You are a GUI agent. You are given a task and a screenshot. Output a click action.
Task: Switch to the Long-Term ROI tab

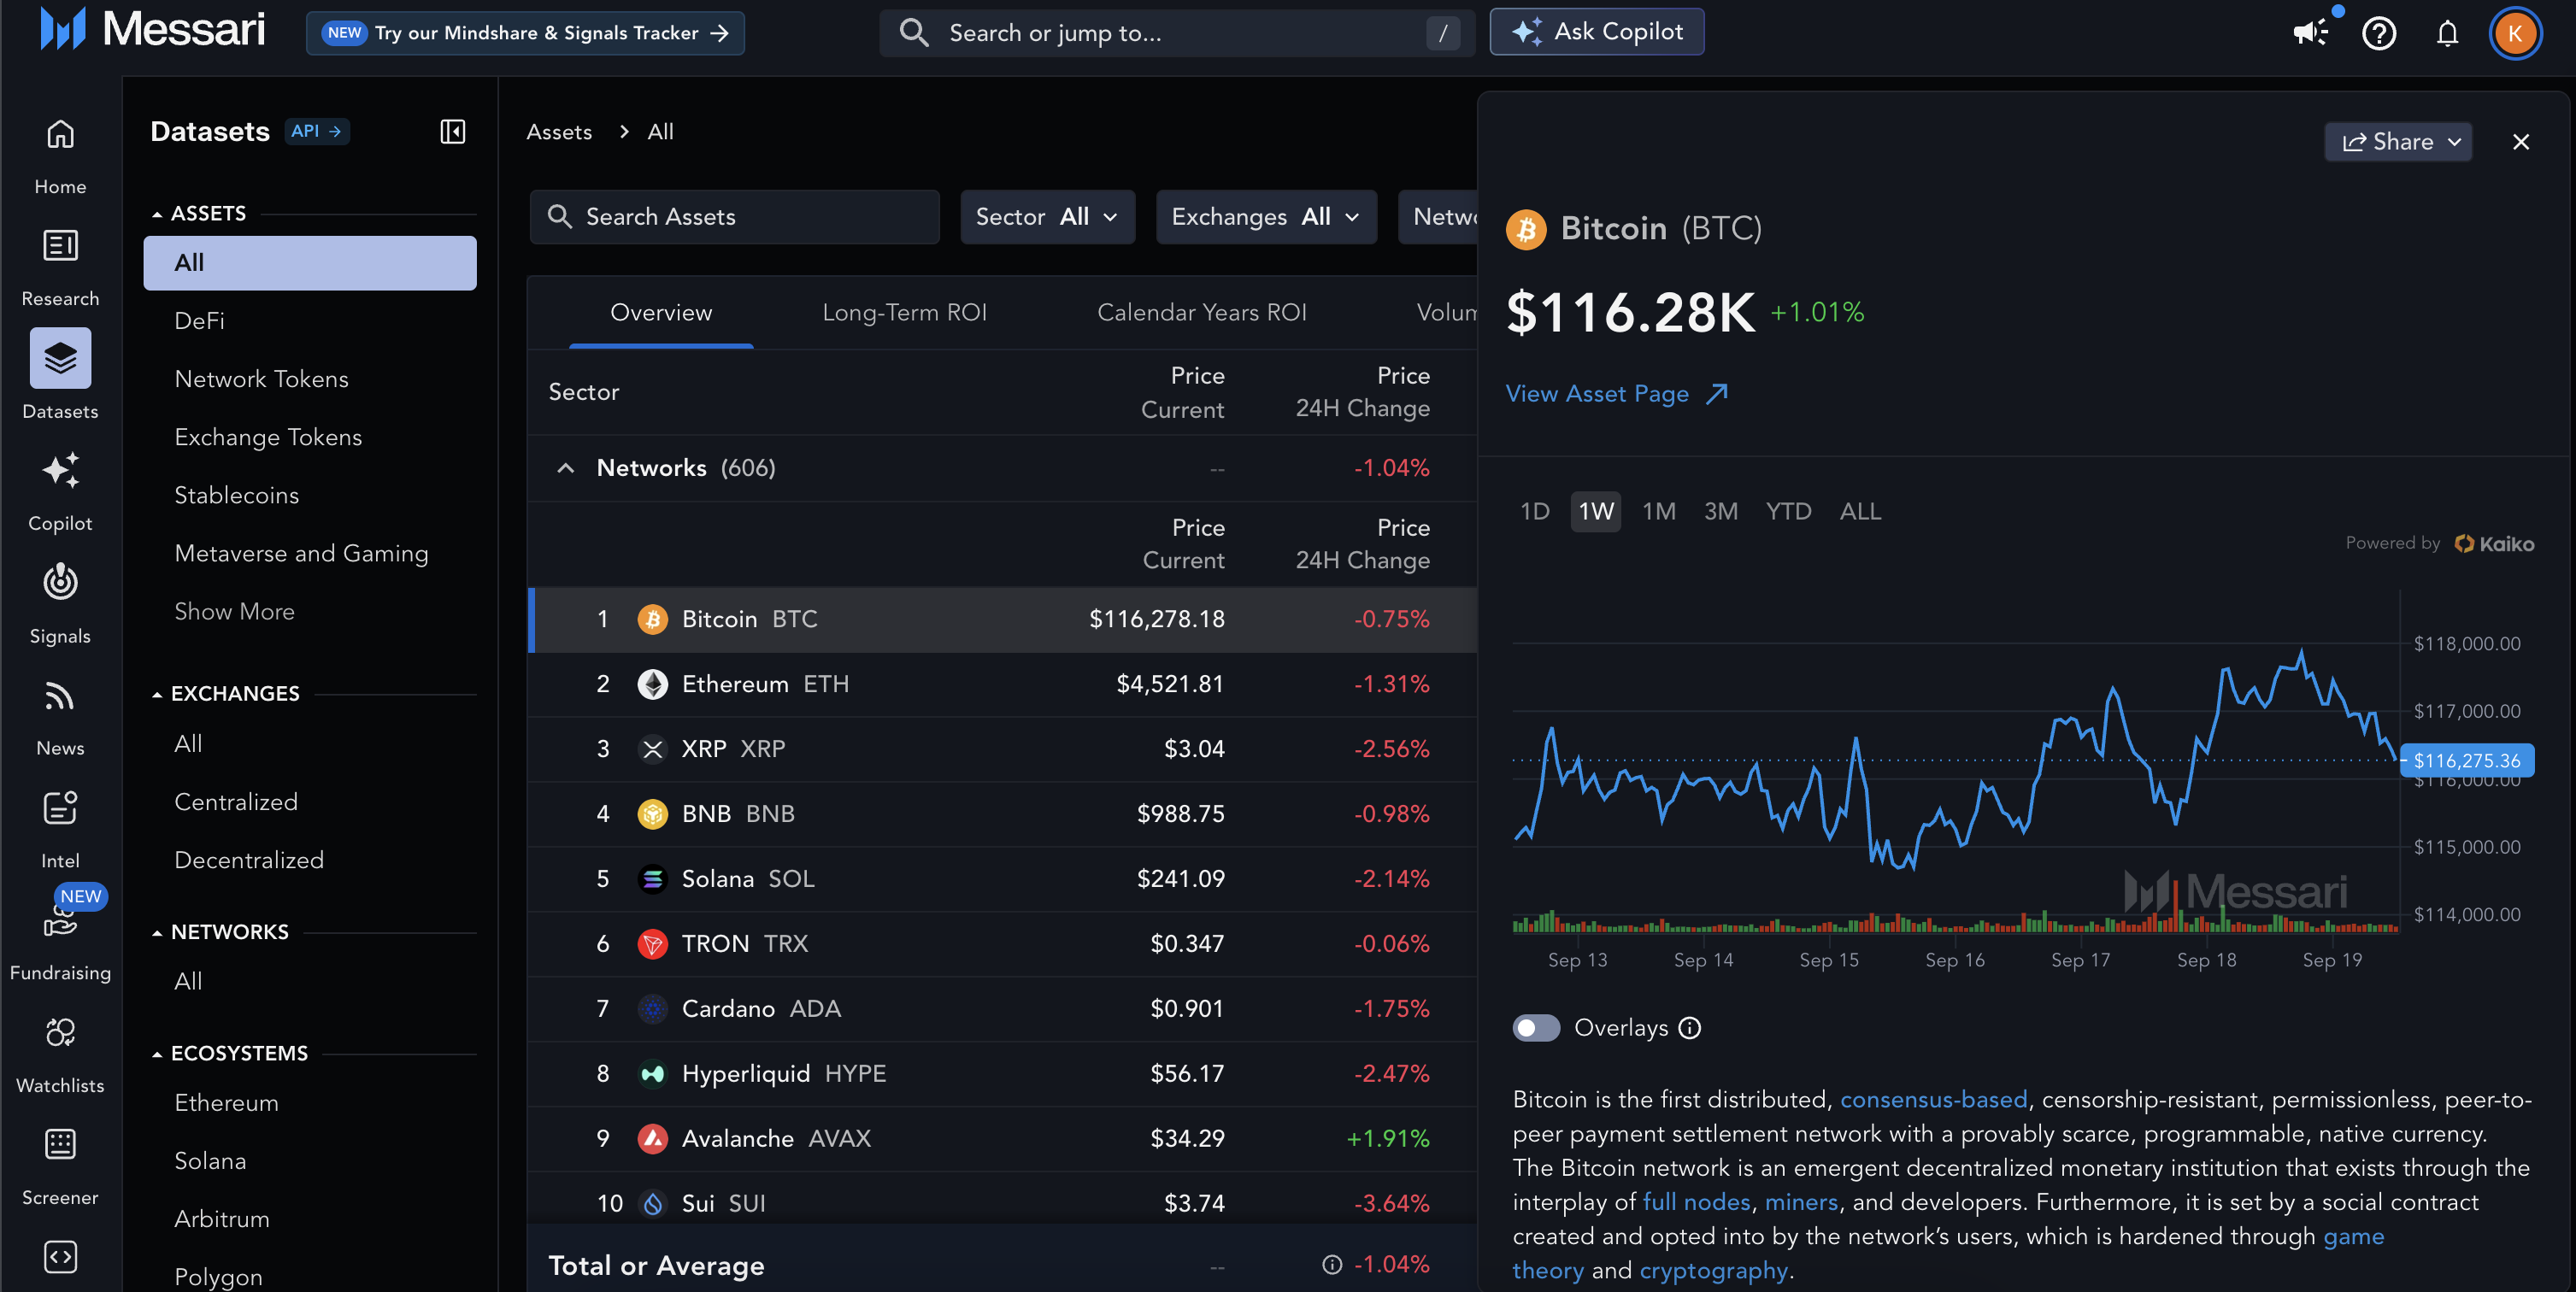tap(904, 313)
